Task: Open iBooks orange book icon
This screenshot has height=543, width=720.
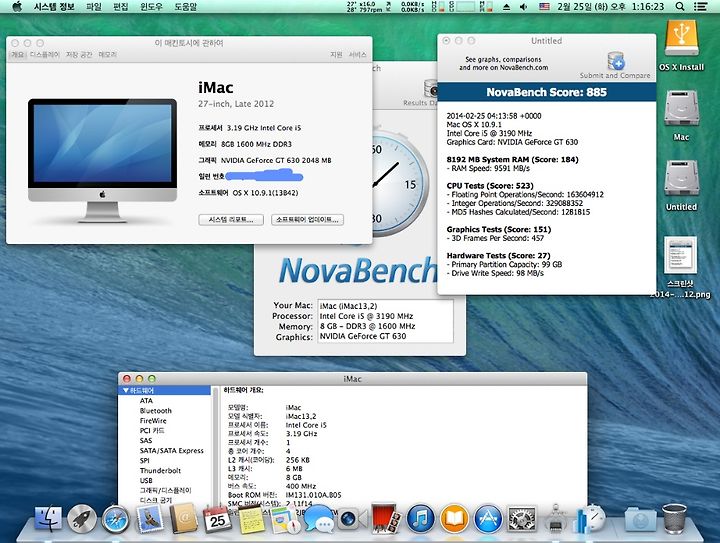Action: click(454, 519)
